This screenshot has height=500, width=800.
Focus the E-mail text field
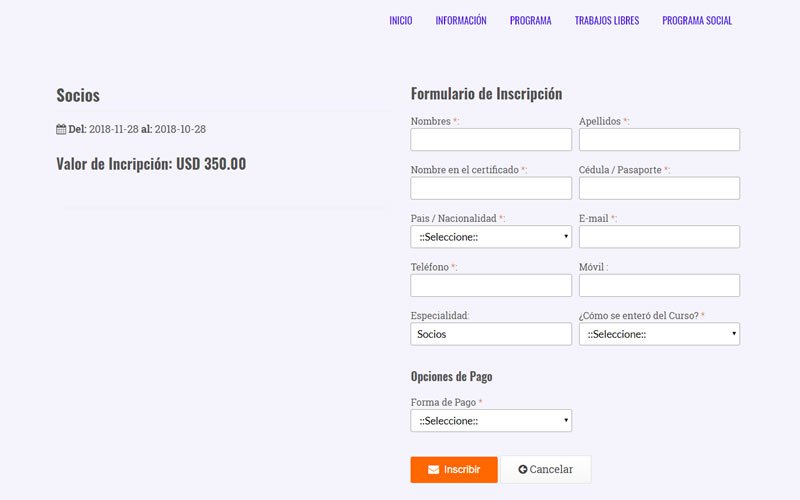[659, 237]
